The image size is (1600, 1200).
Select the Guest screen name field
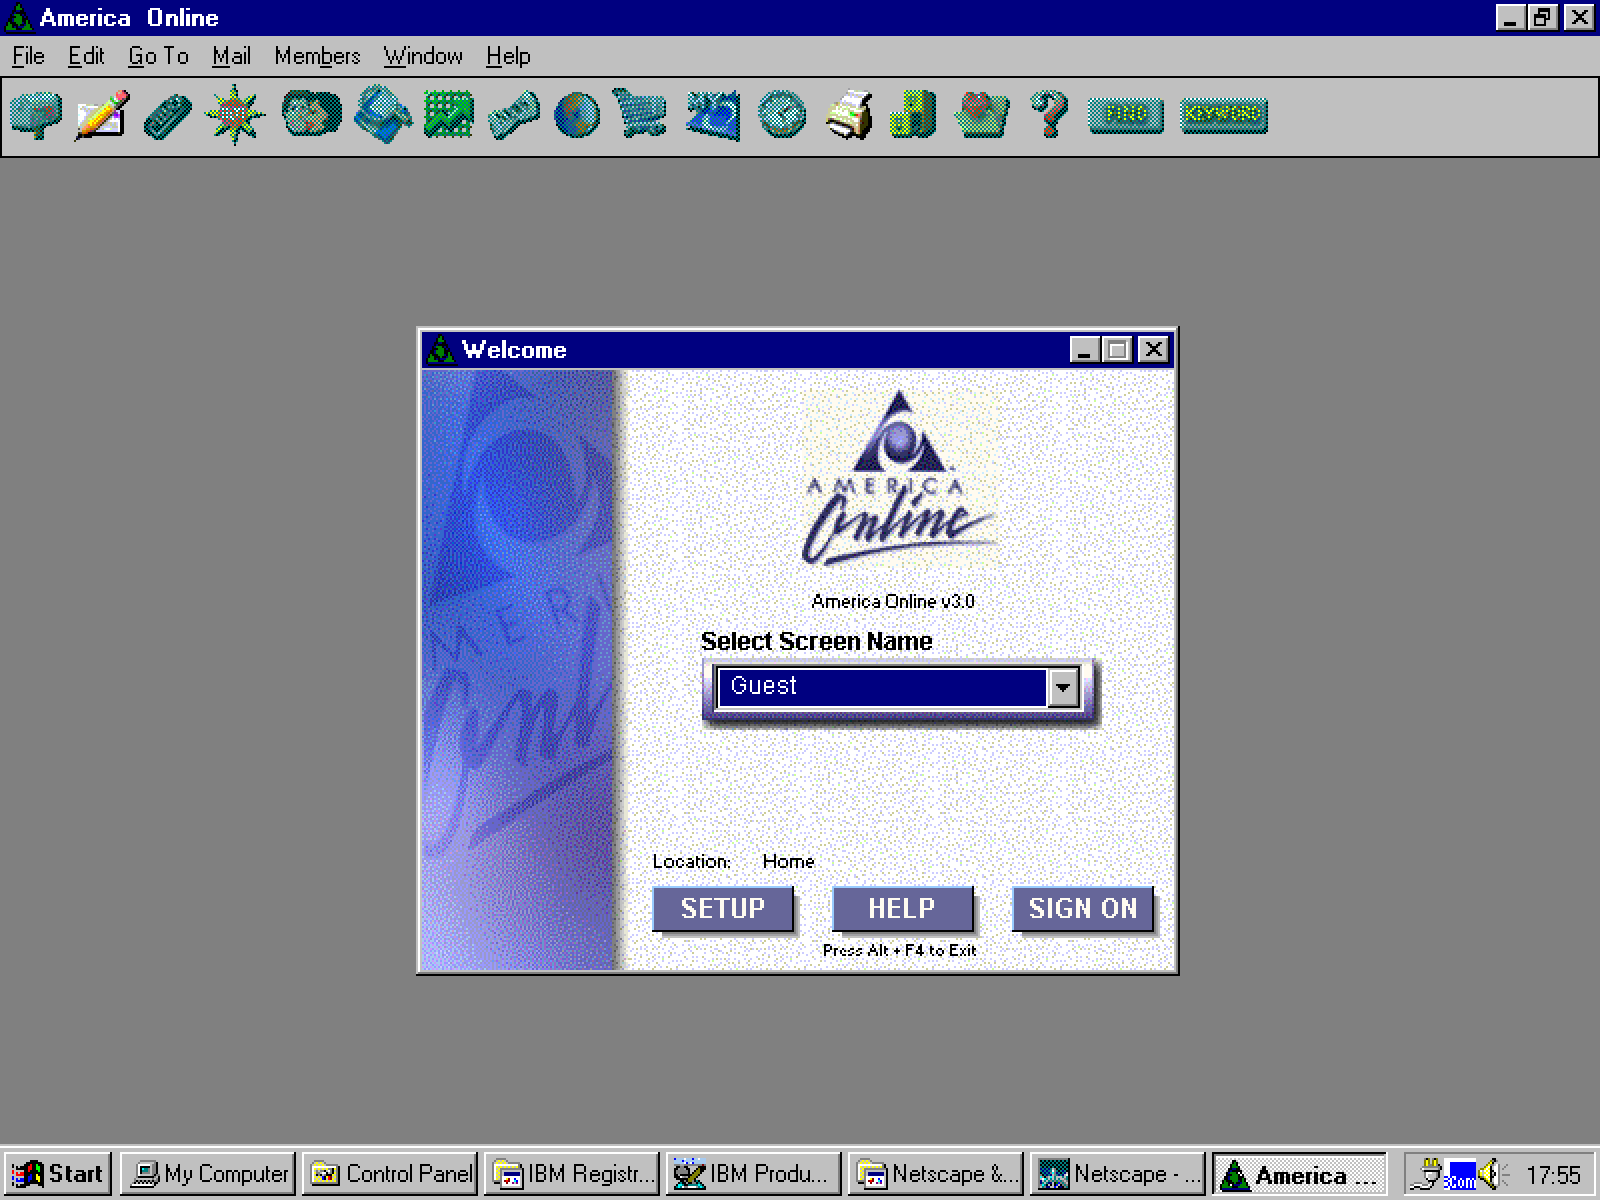pos(883,687)
